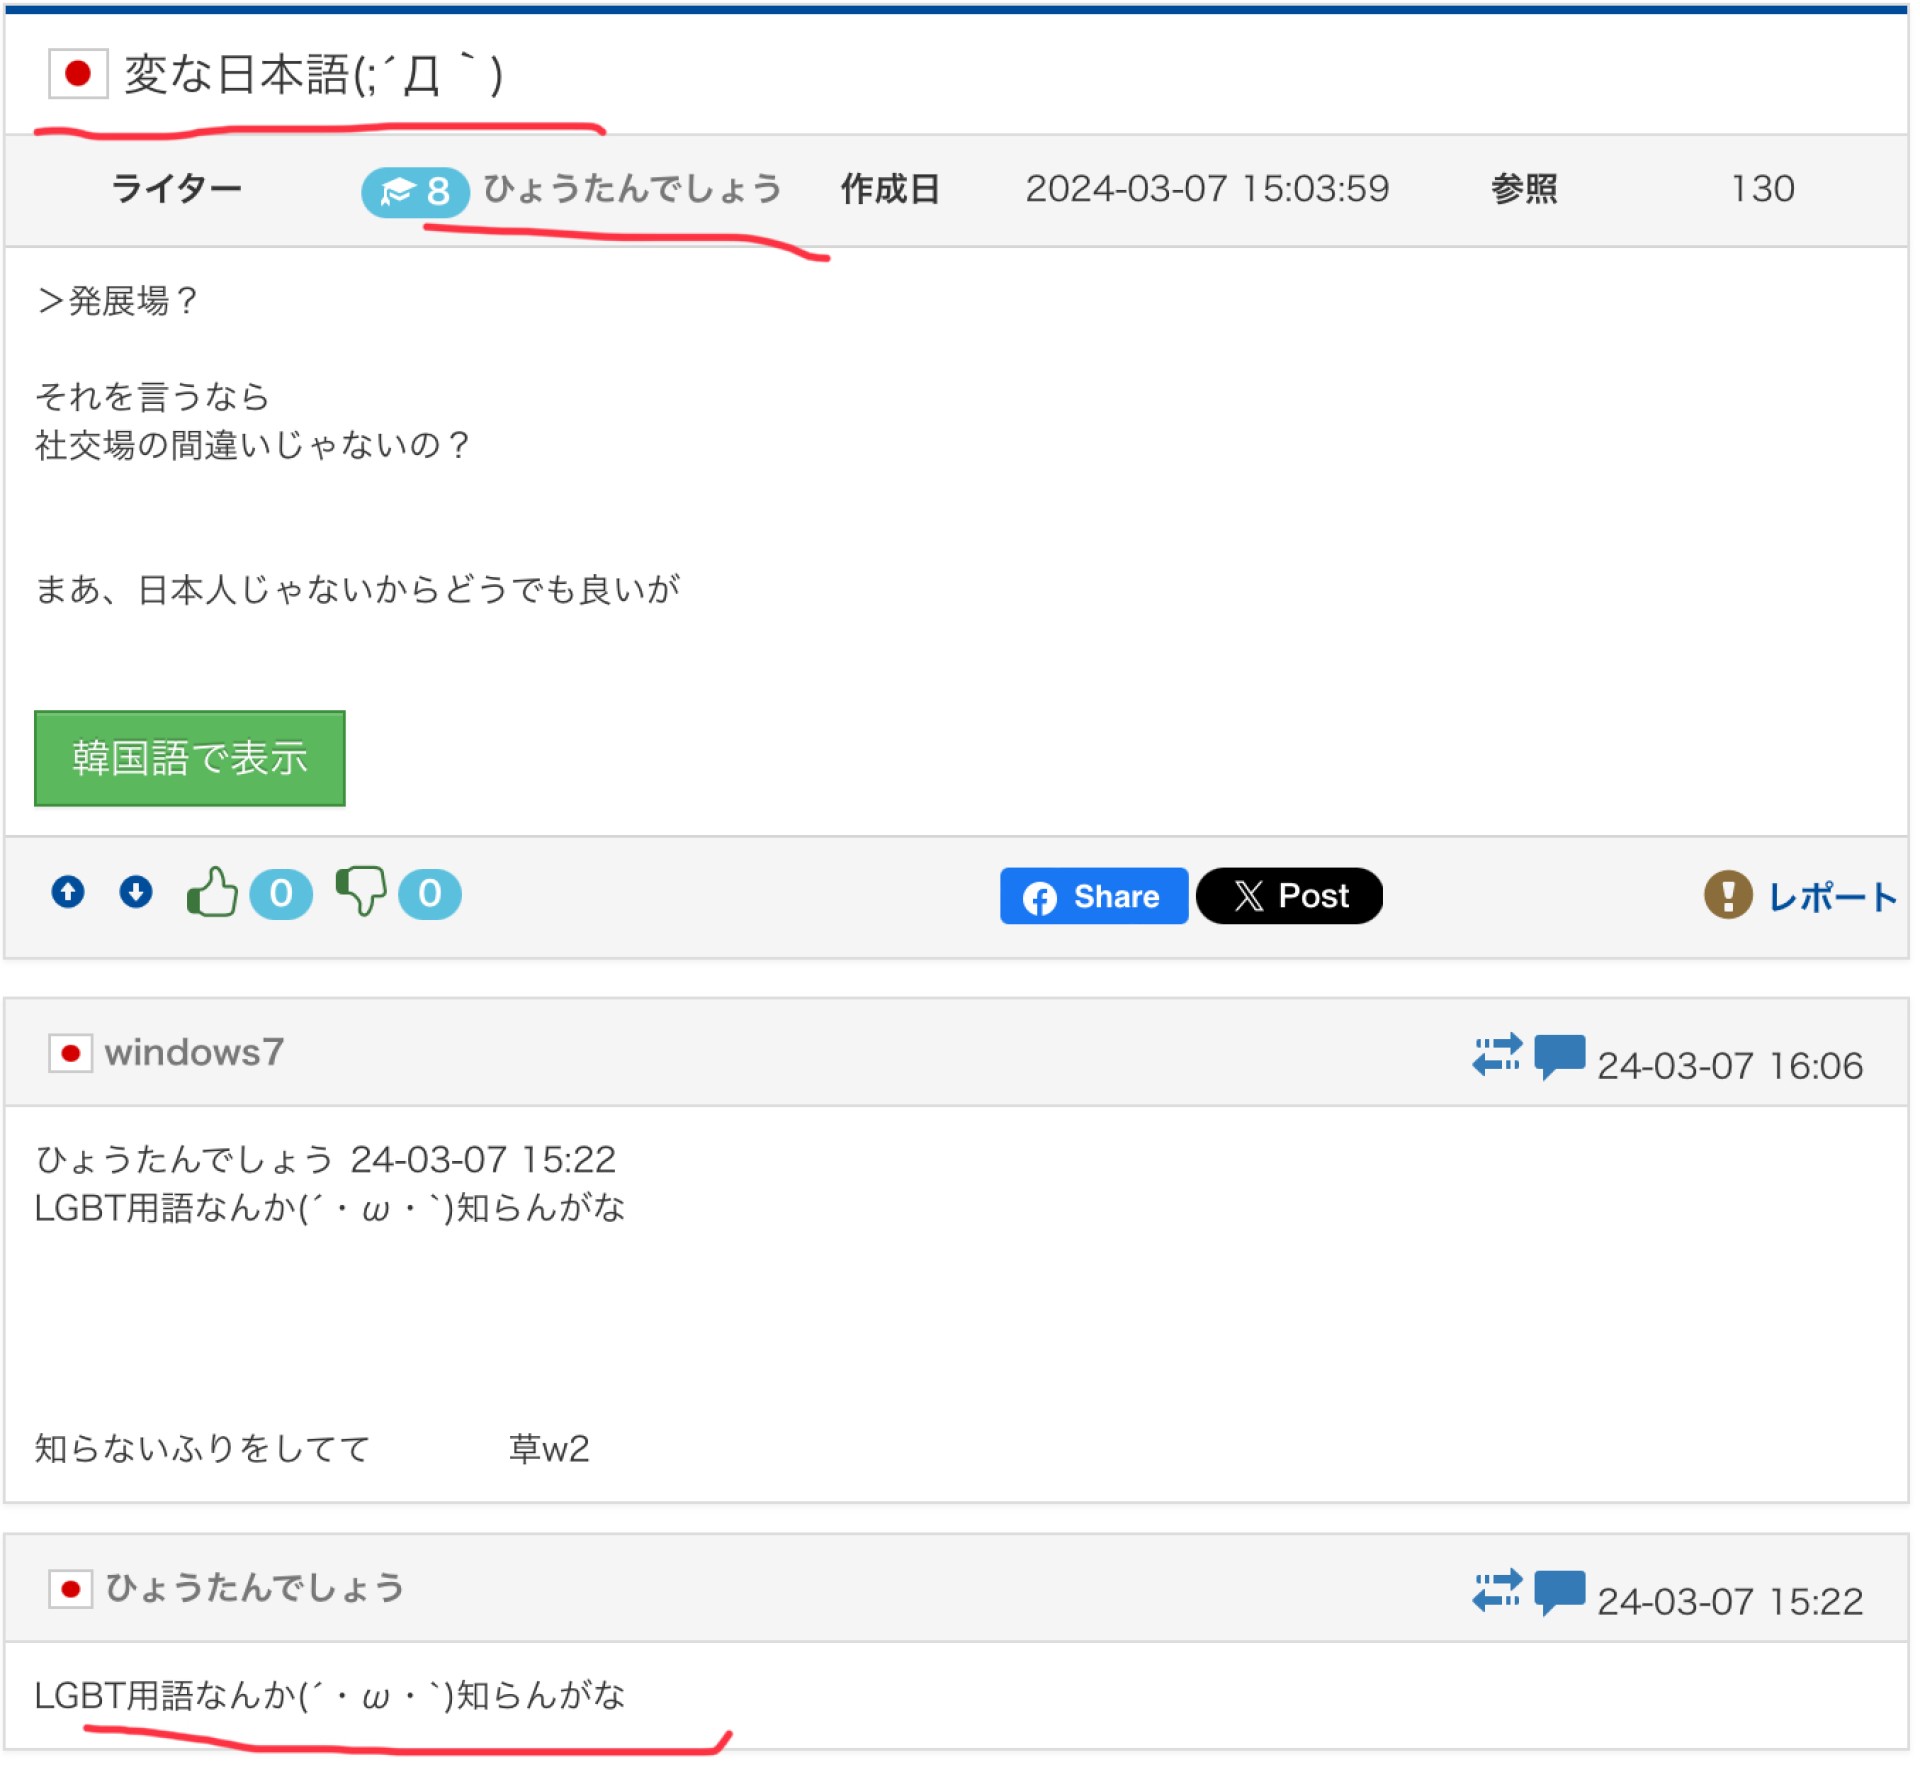Click the Japan flag icon beside the post title
Viewport: 1920px width, 1772px height.
pos(78,74)
